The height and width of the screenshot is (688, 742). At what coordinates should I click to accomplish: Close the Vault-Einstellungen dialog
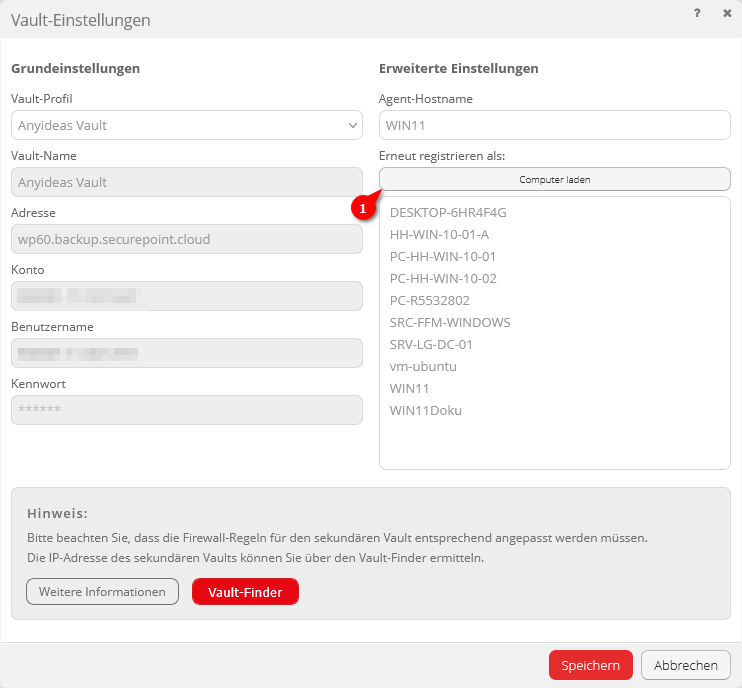click(x=727, y=13)
